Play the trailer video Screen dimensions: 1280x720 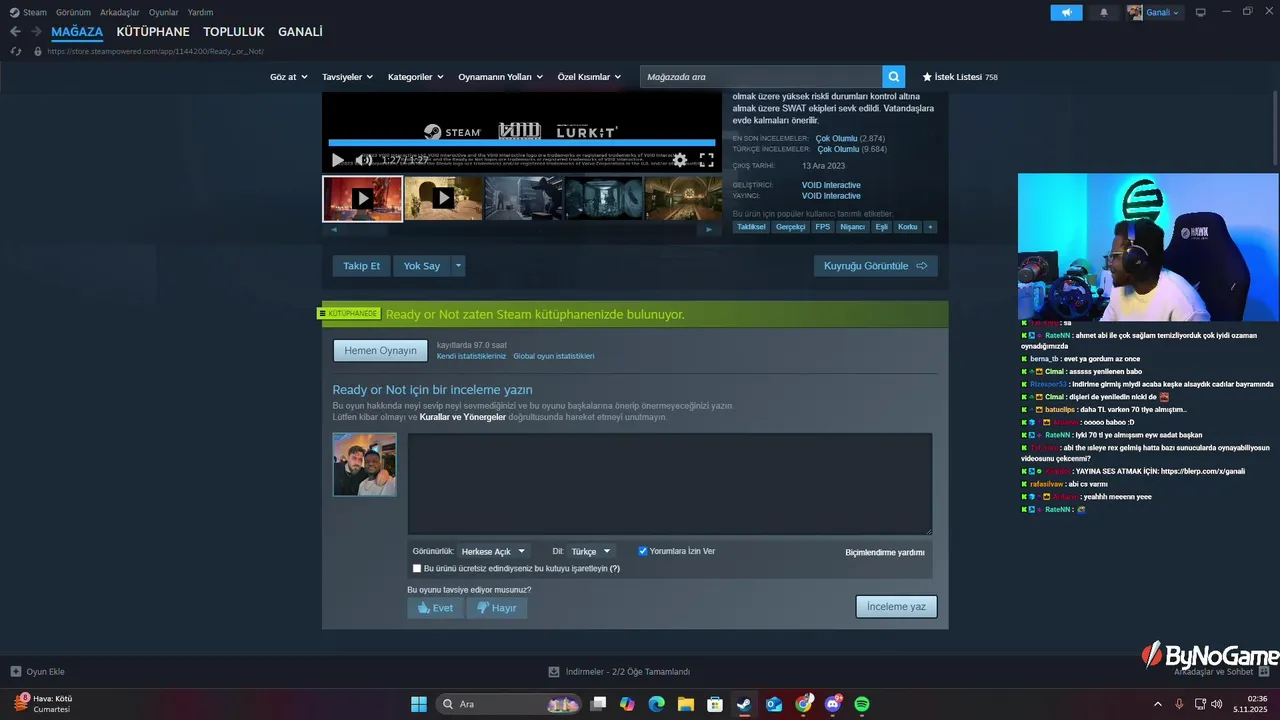(x=338, y=160)
